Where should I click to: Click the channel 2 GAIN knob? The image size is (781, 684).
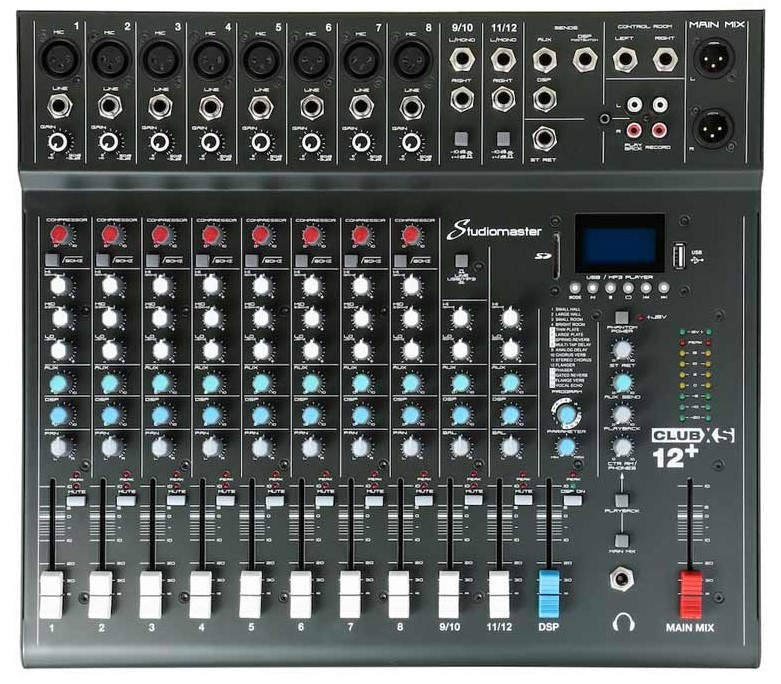tap(108, 142)
